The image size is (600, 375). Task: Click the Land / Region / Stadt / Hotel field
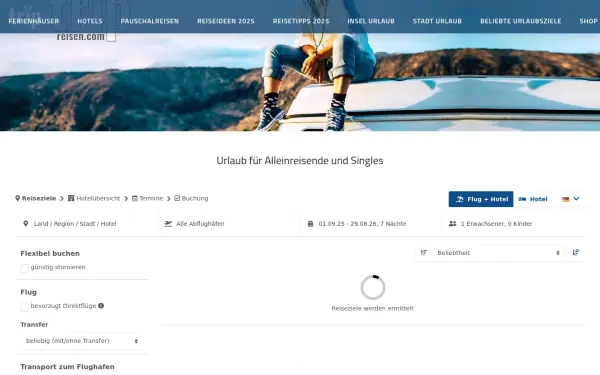pyautogui.click(x=86, y=224)
